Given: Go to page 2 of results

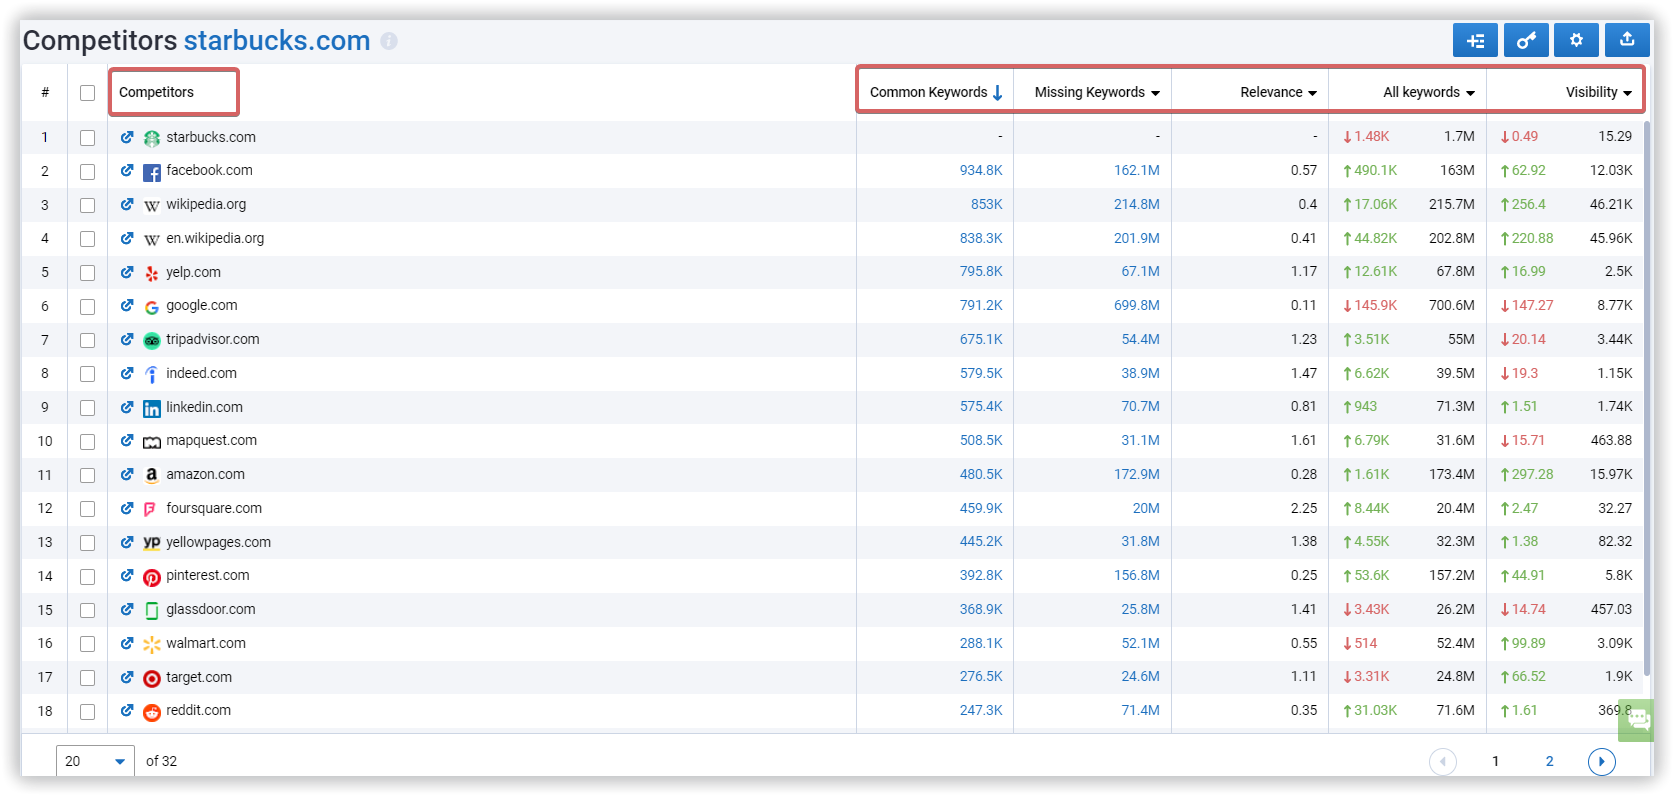Looking at the screenshot, I should coord(1549,761).
